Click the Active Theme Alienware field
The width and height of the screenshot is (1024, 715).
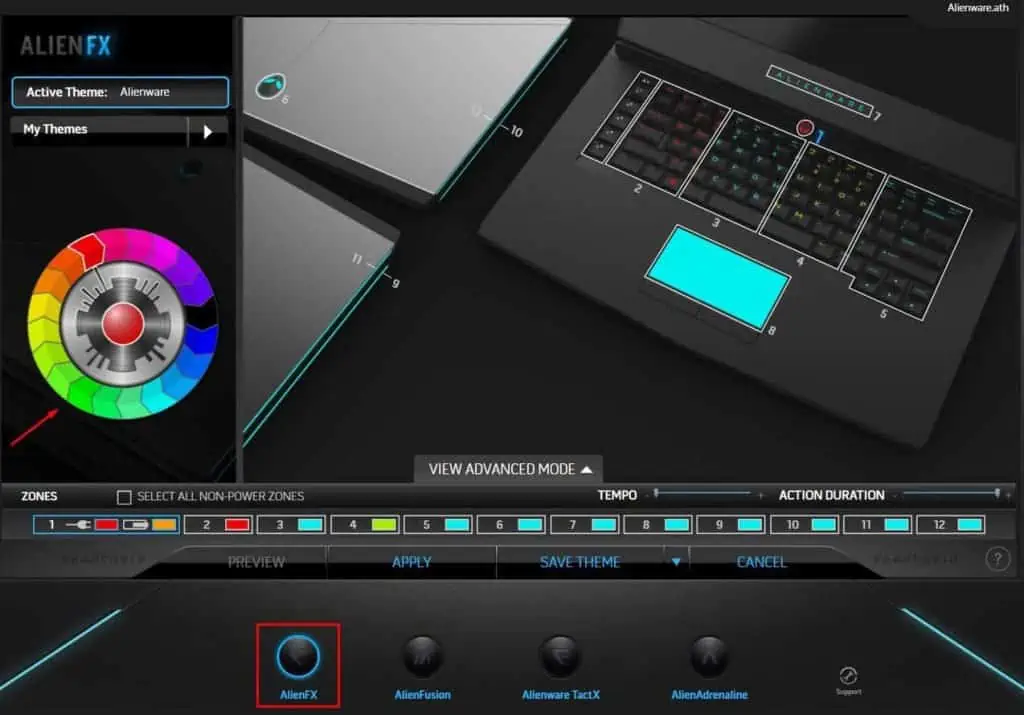pyautogui.click(x=118, y=92)
